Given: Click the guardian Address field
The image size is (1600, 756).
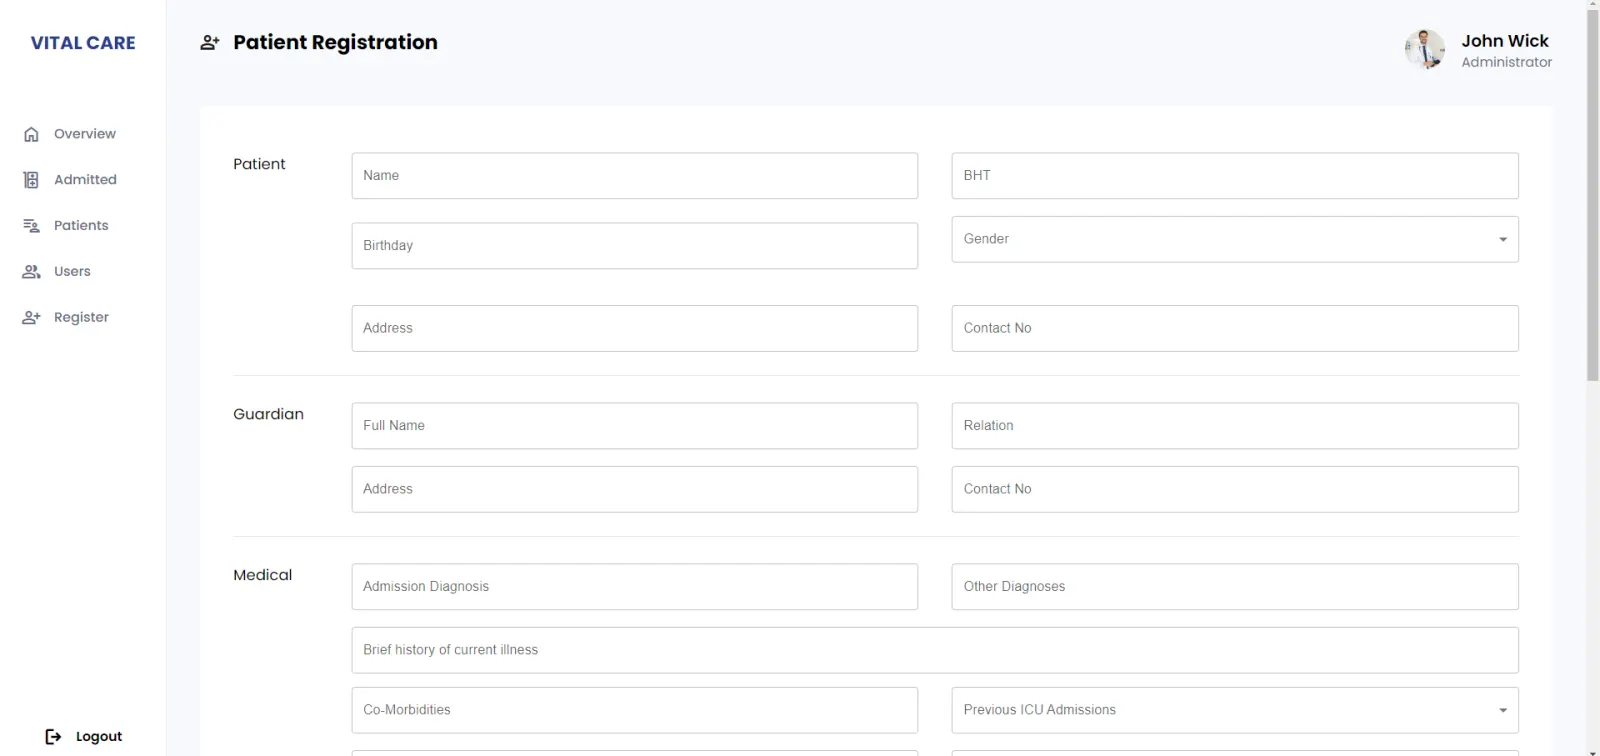Looking at the screenshot, I should pos(635,490).
